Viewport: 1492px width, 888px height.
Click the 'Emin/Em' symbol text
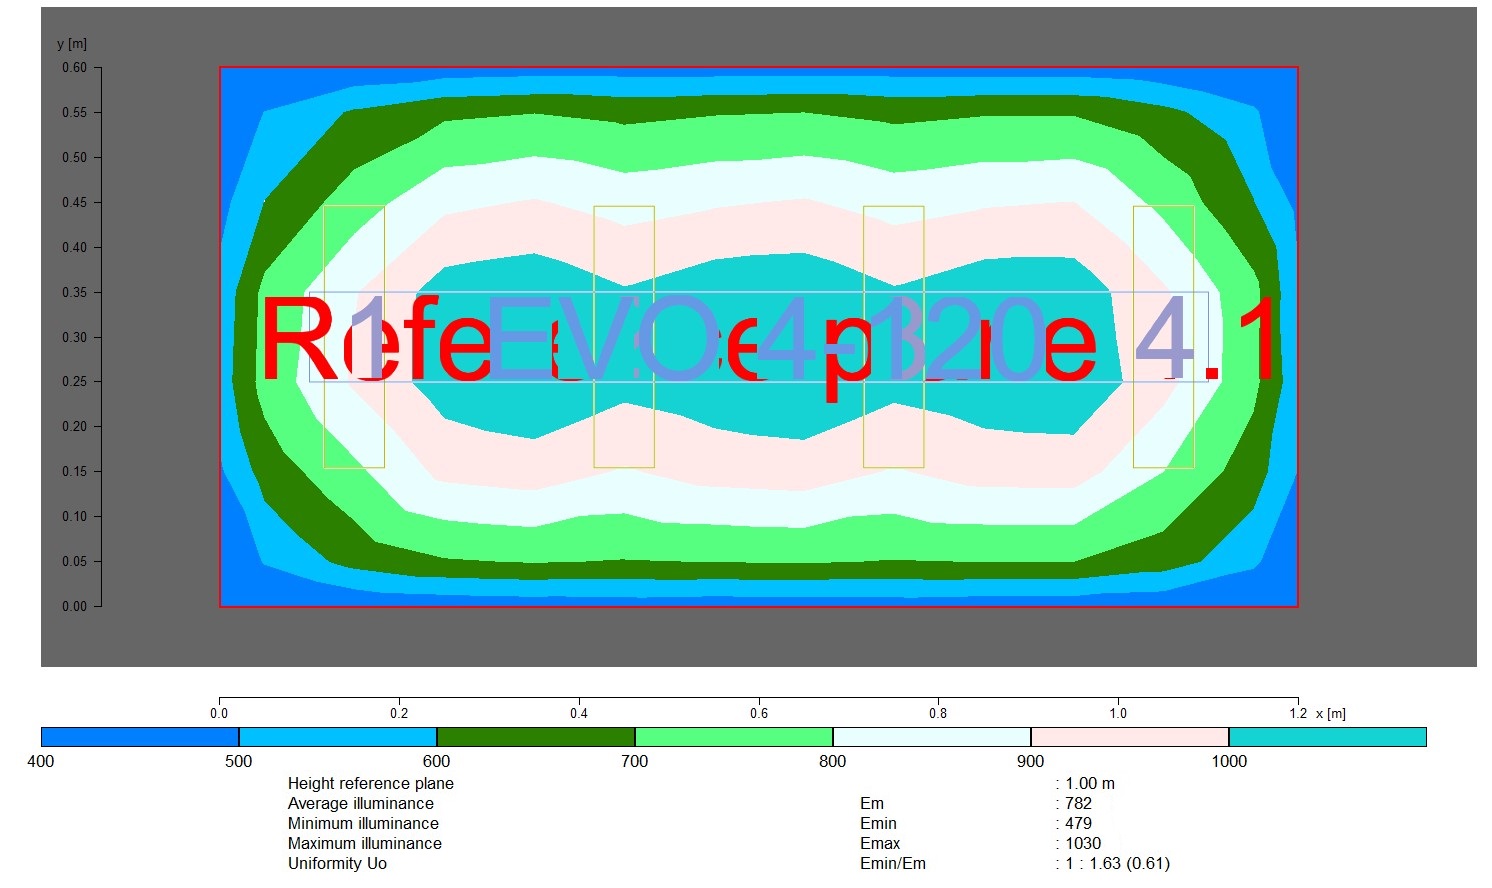coord(893,864)
